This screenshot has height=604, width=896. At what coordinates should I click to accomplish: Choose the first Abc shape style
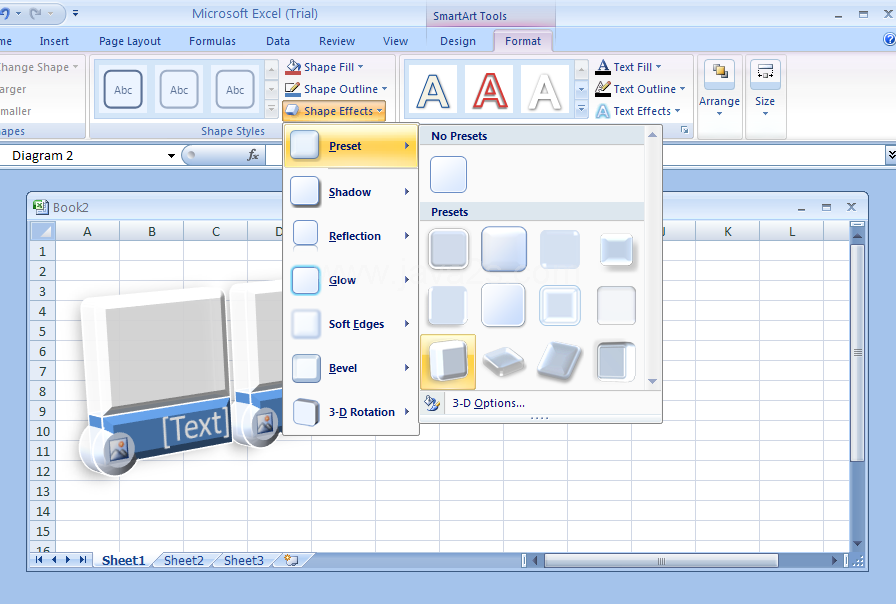tap(123, 90)
